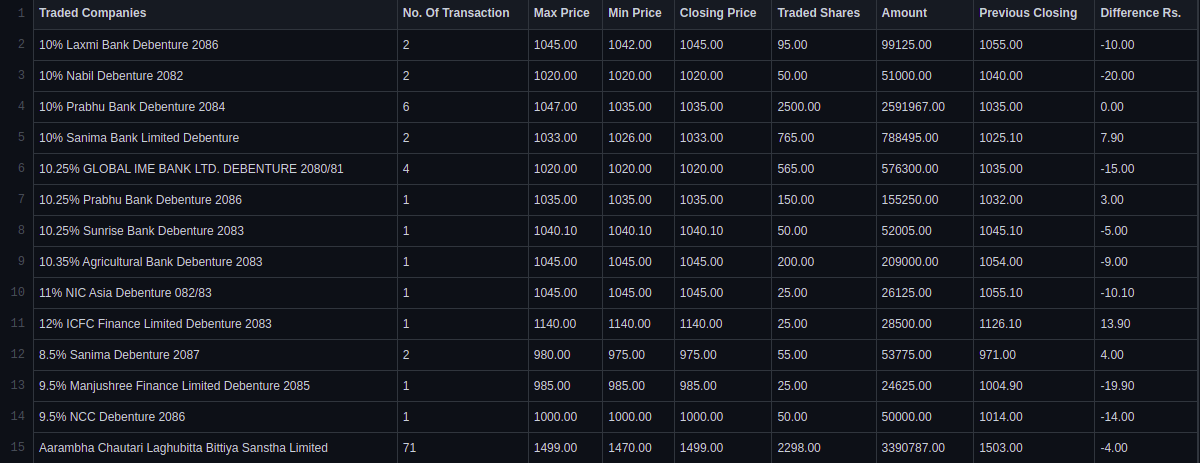Select the No. Of Transaction header
This screenshot has height=463, width=1200.
[461, 13]
